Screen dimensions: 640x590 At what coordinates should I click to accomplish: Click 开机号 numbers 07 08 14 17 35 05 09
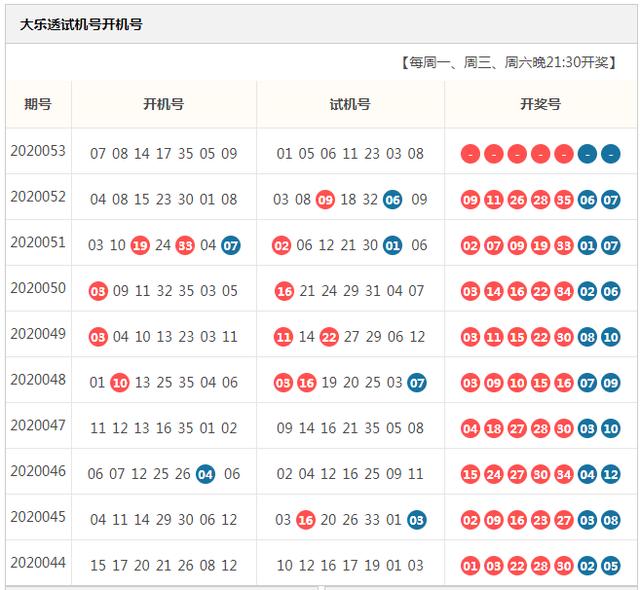(164, 154)
